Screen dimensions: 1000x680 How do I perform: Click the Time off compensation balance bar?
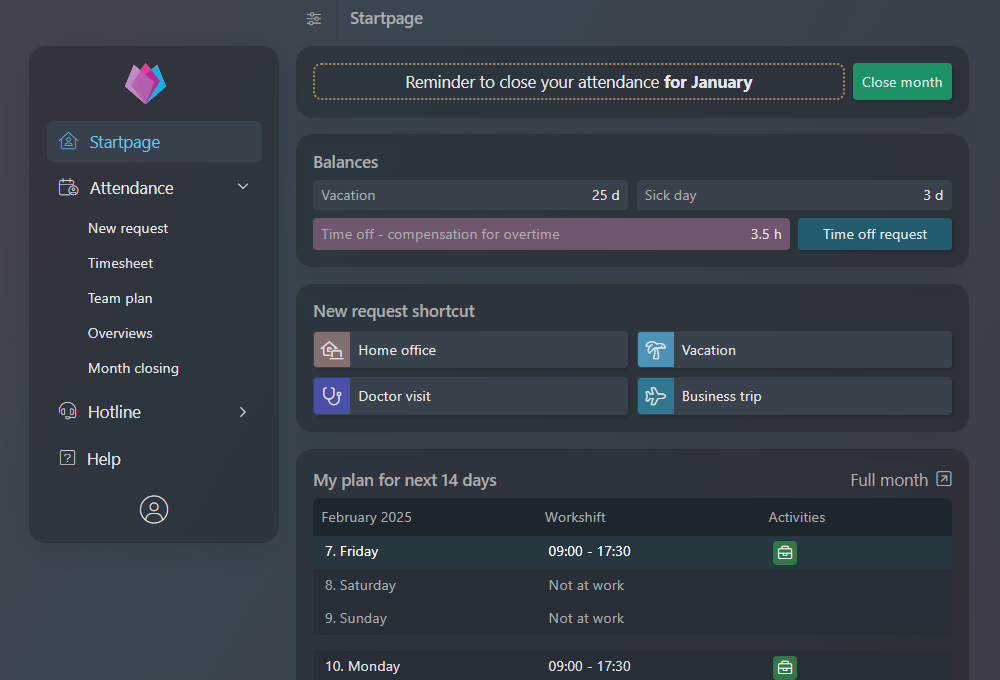coord(551,234)
